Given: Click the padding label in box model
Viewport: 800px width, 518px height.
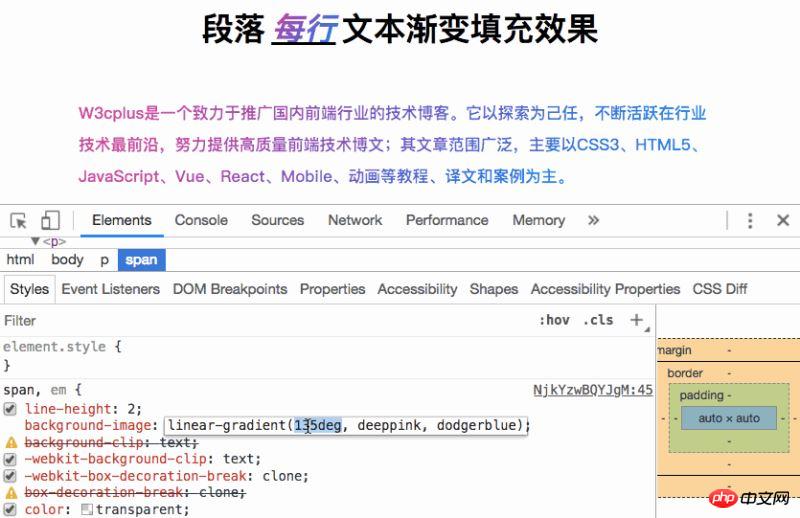Looking at the screenshot, I should point(702,395).
